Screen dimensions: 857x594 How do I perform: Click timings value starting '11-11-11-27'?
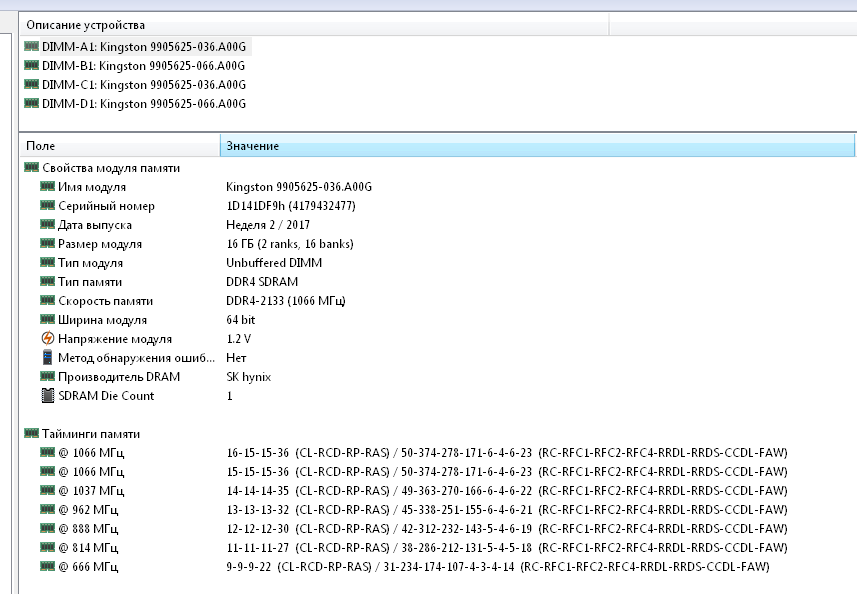tap(507, 548)
